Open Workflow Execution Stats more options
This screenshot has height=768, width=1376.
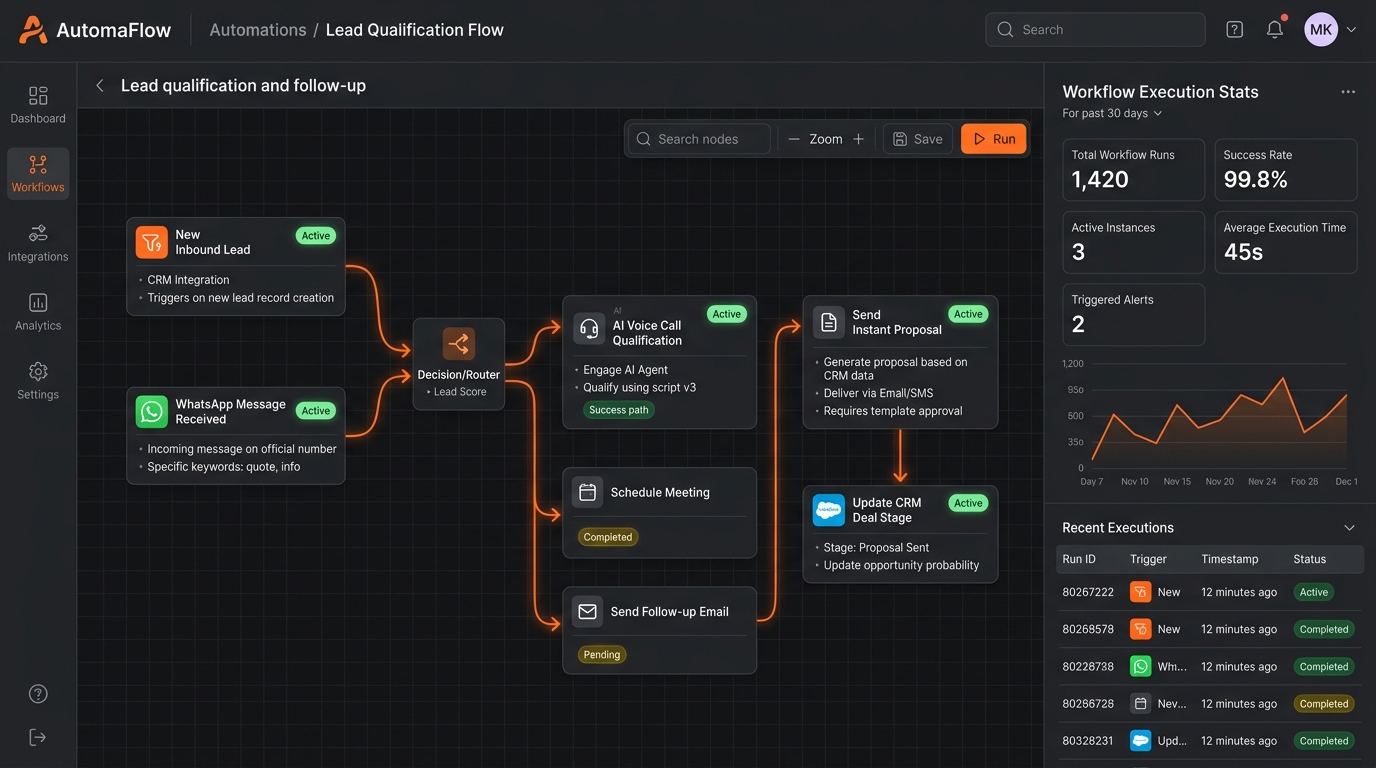pyautogui.click(x=1348, y=92)
